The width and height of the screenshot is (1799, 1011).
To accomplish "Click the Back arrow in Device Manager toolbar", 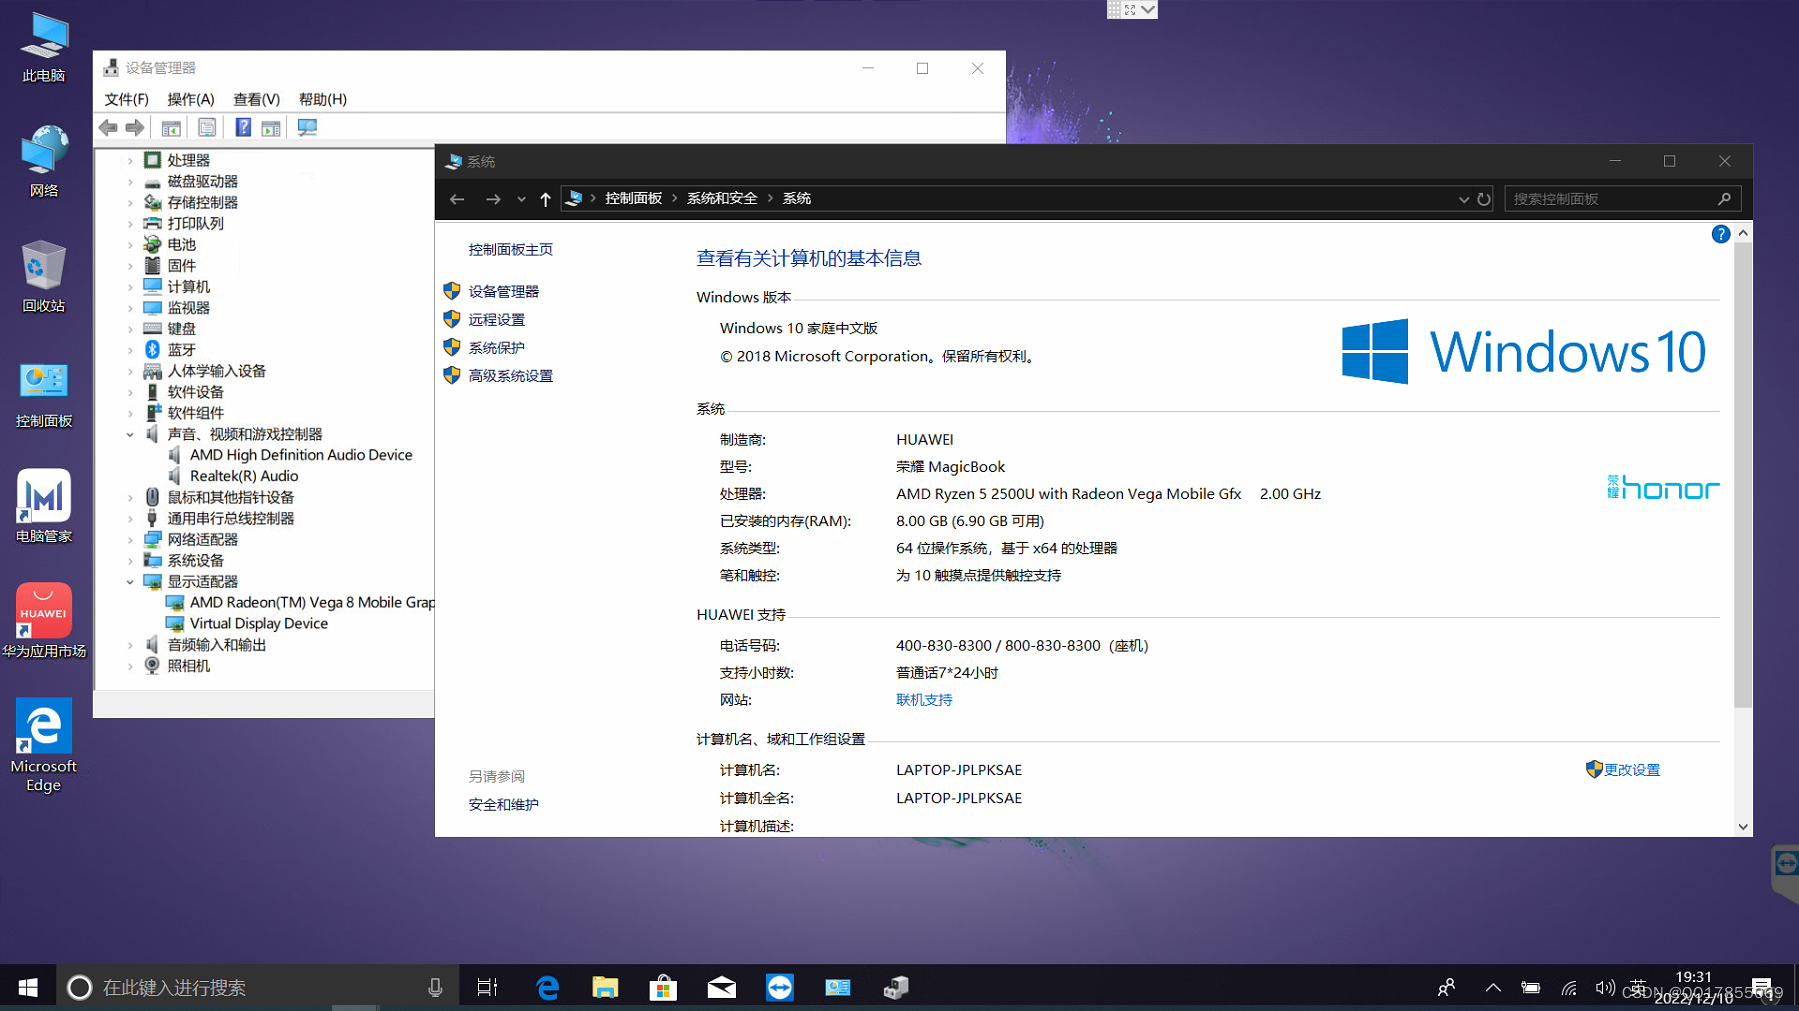I will 108,128.
